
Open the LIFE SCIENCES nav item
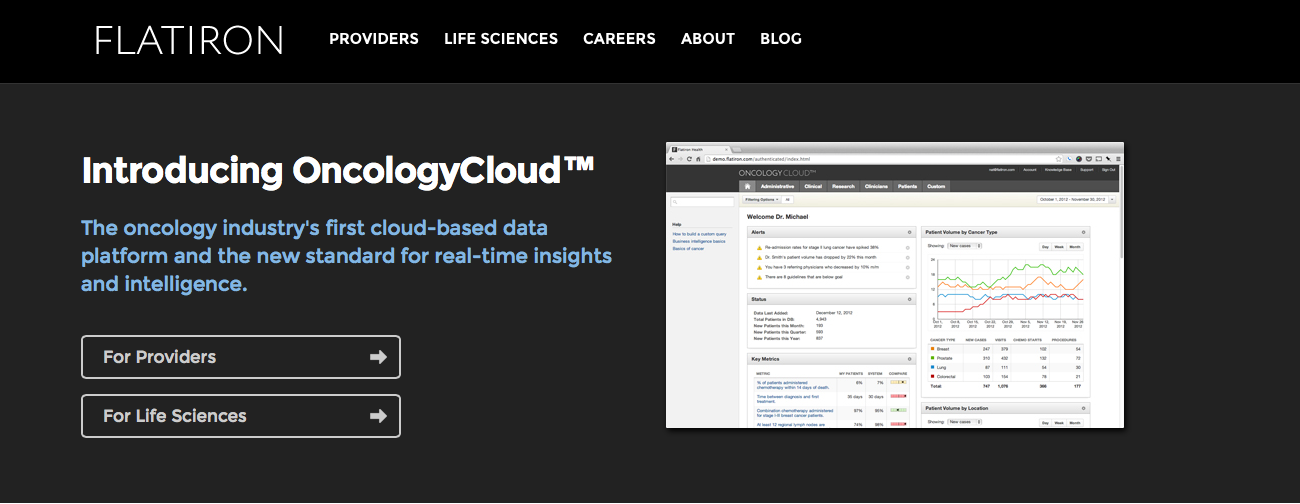coord(501,39)
